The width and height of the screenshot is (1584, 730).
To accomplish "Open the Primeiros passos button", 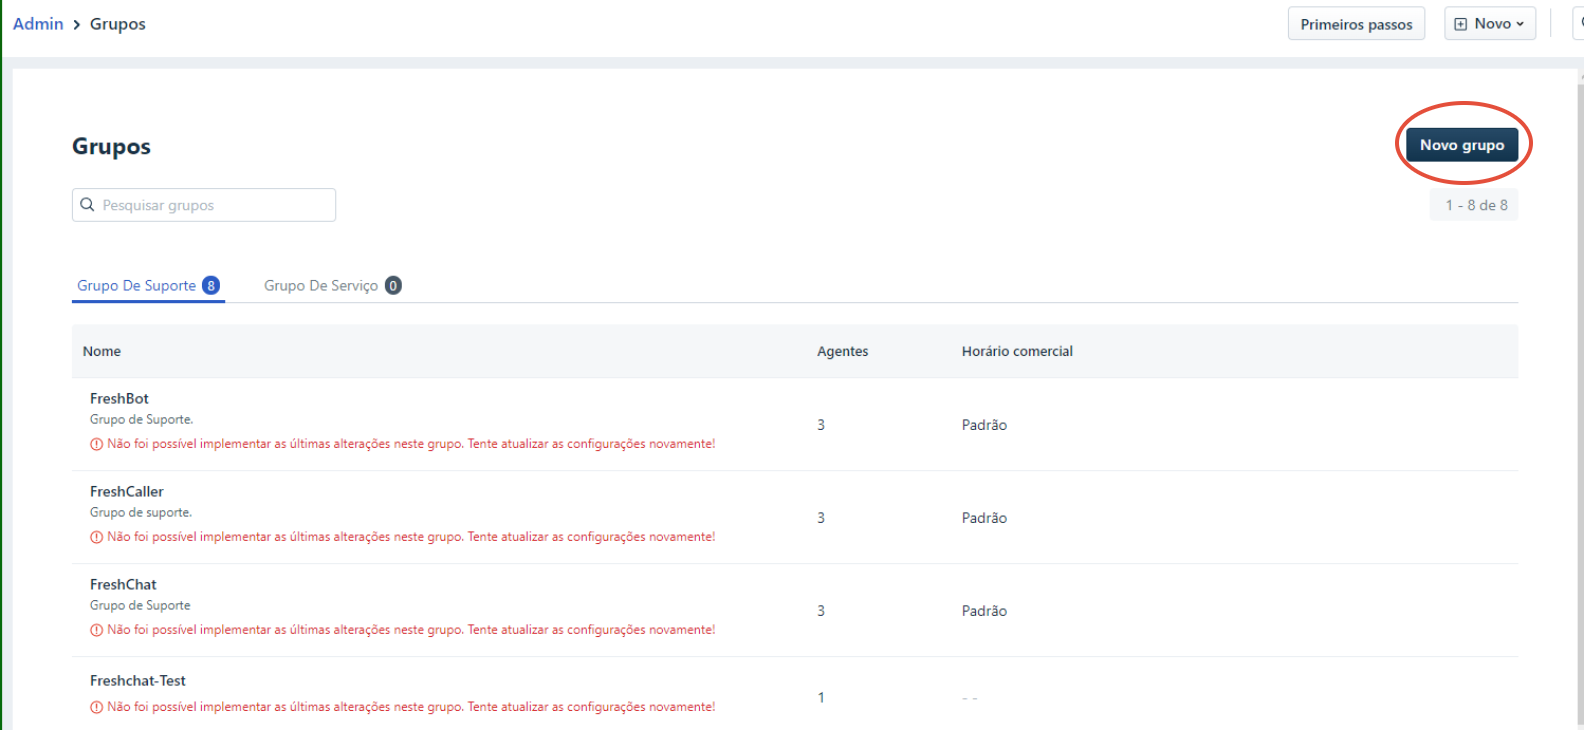I will (1356, 24).
